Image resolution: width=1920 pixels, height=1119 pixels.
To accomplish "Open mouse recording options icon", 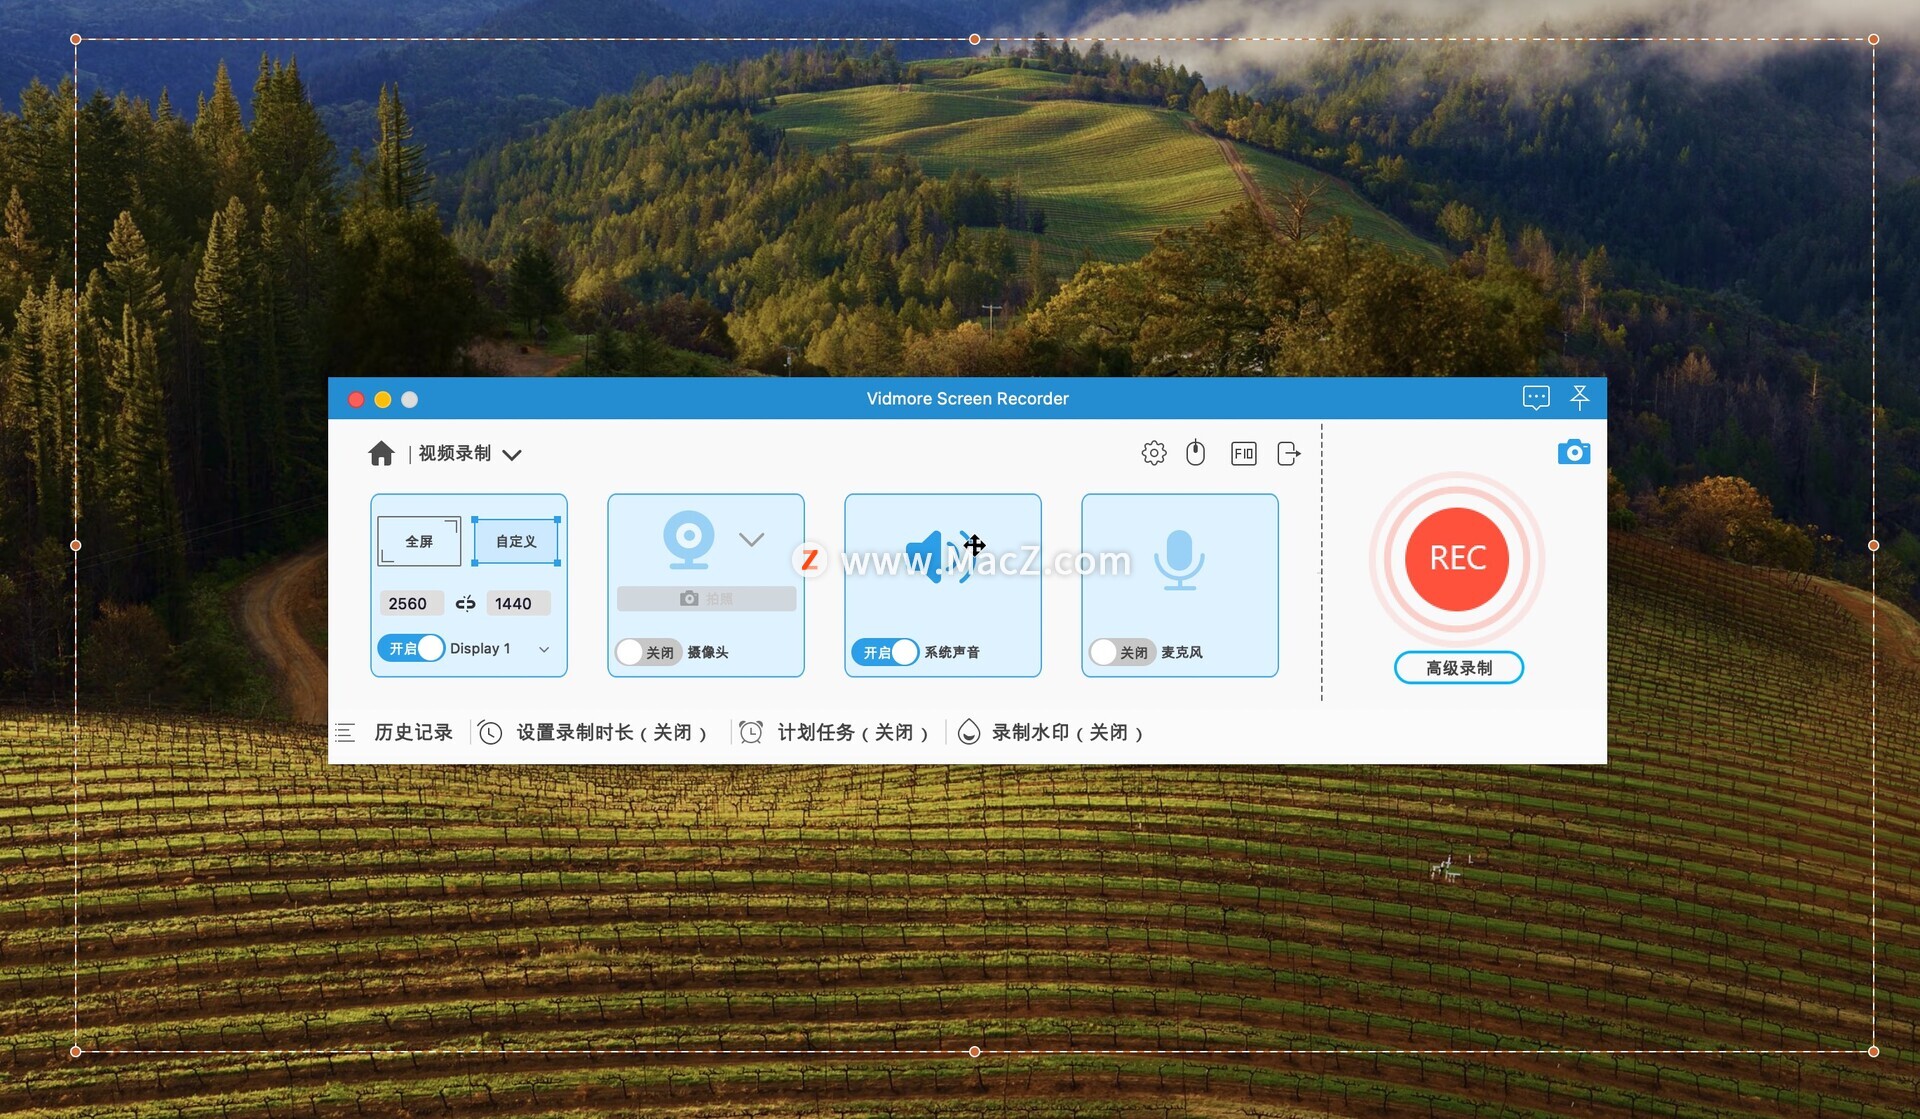I will (1196, 453).
